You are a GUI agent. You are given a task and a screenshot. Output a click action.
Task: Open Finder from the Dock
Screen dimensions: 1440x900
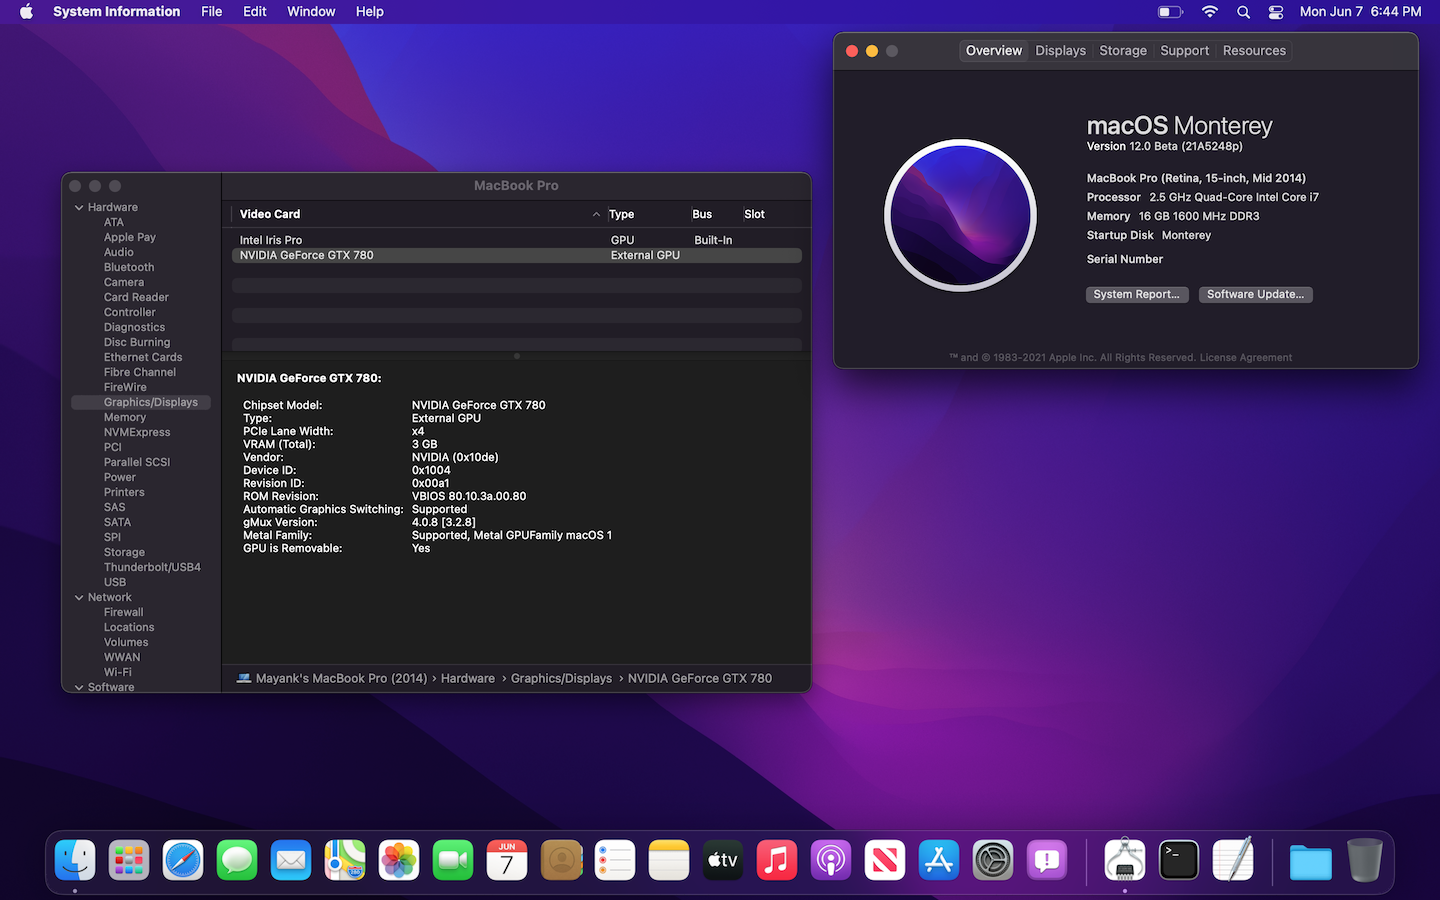coord(75,860)
